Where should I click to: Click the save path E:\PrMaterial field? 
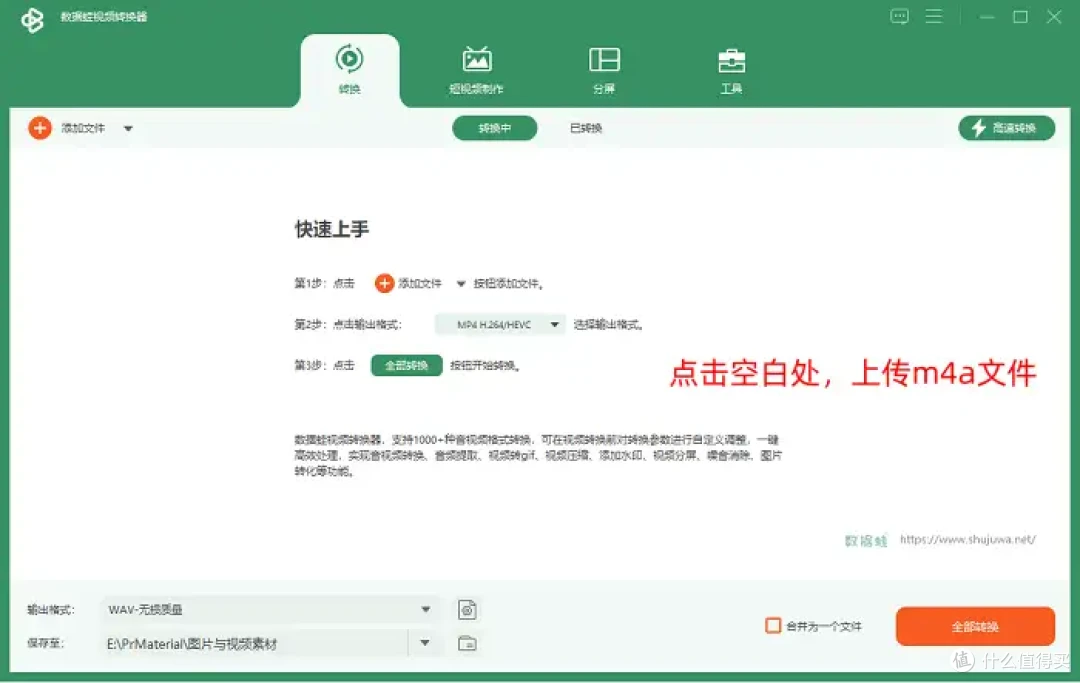(x=253, y=644)
